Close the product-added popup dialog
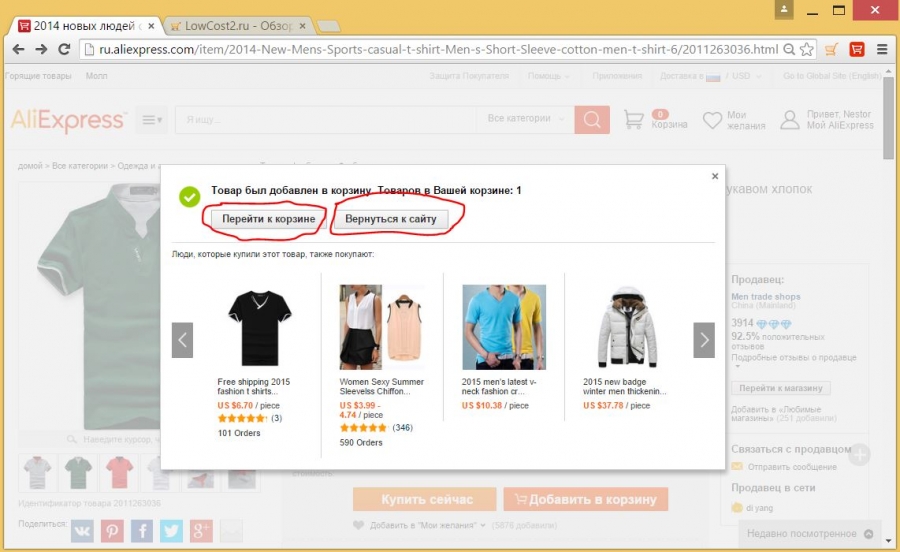Screen dimensions: 900x552 pyautogui.click(x=715, y=176)
